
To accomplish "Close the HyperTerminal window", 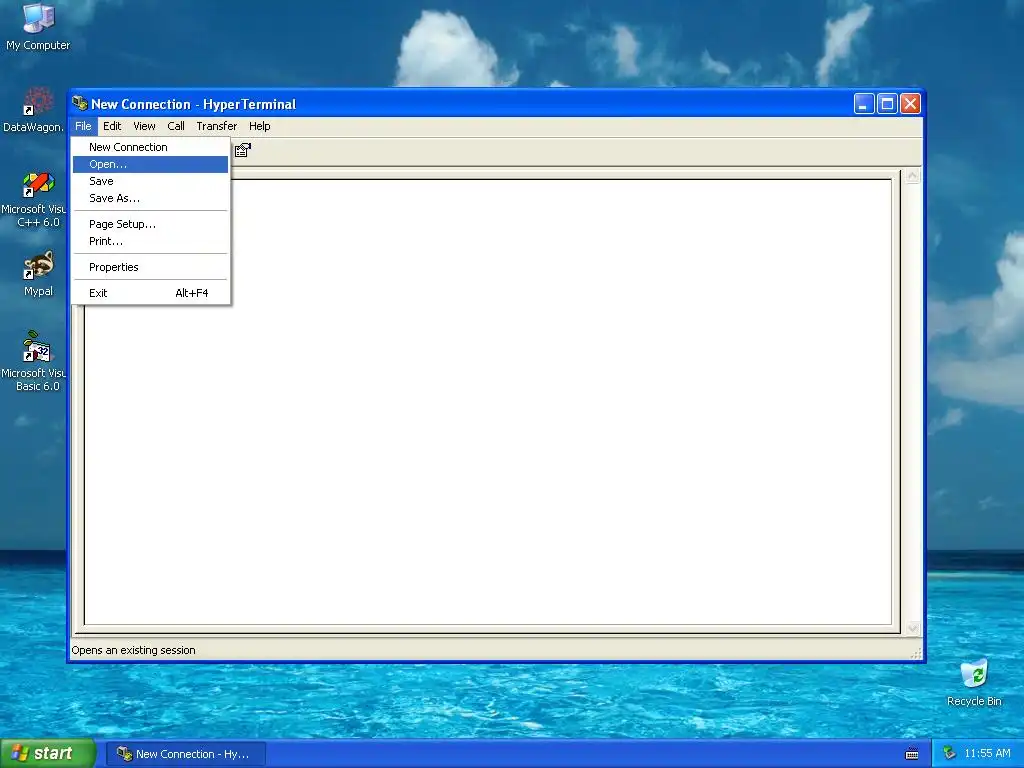I will click(910, 103).
